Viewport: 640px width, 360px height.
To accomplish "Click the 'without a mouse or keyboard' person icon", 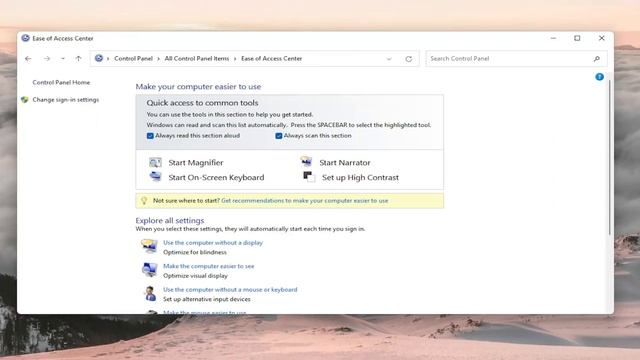I will (150, 293).
